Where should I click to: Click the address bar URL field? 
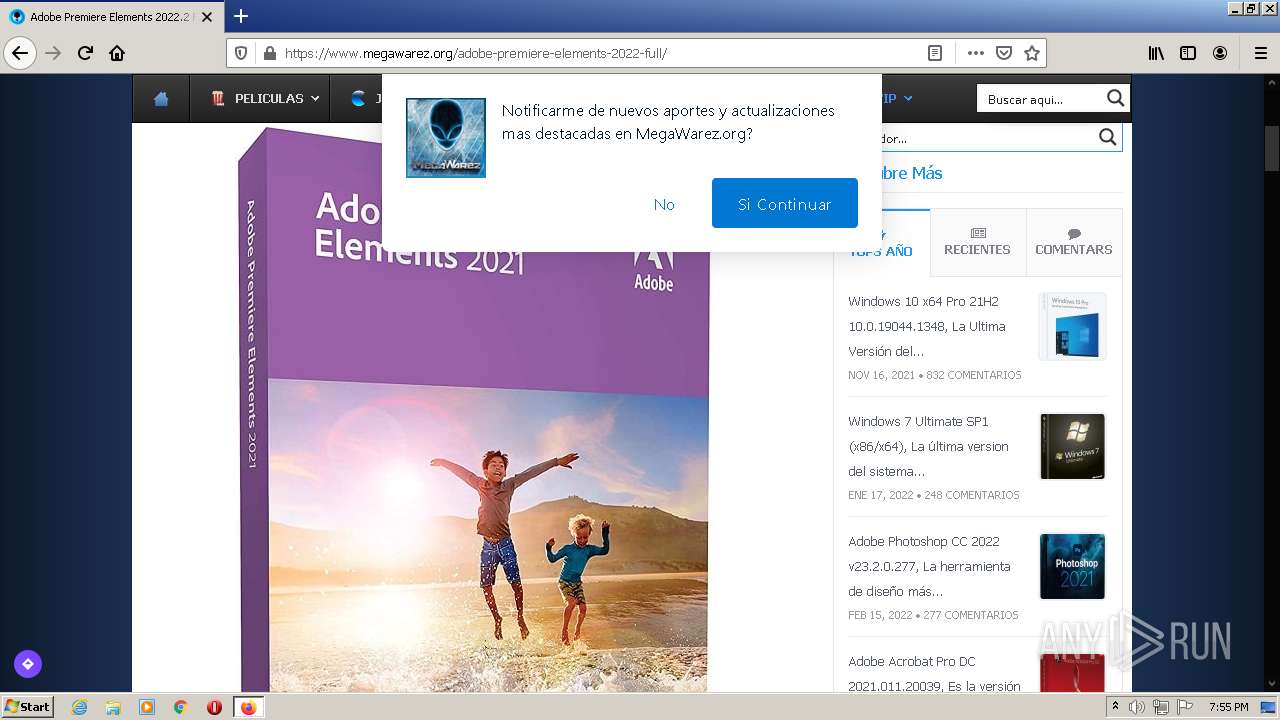[600, 53]
